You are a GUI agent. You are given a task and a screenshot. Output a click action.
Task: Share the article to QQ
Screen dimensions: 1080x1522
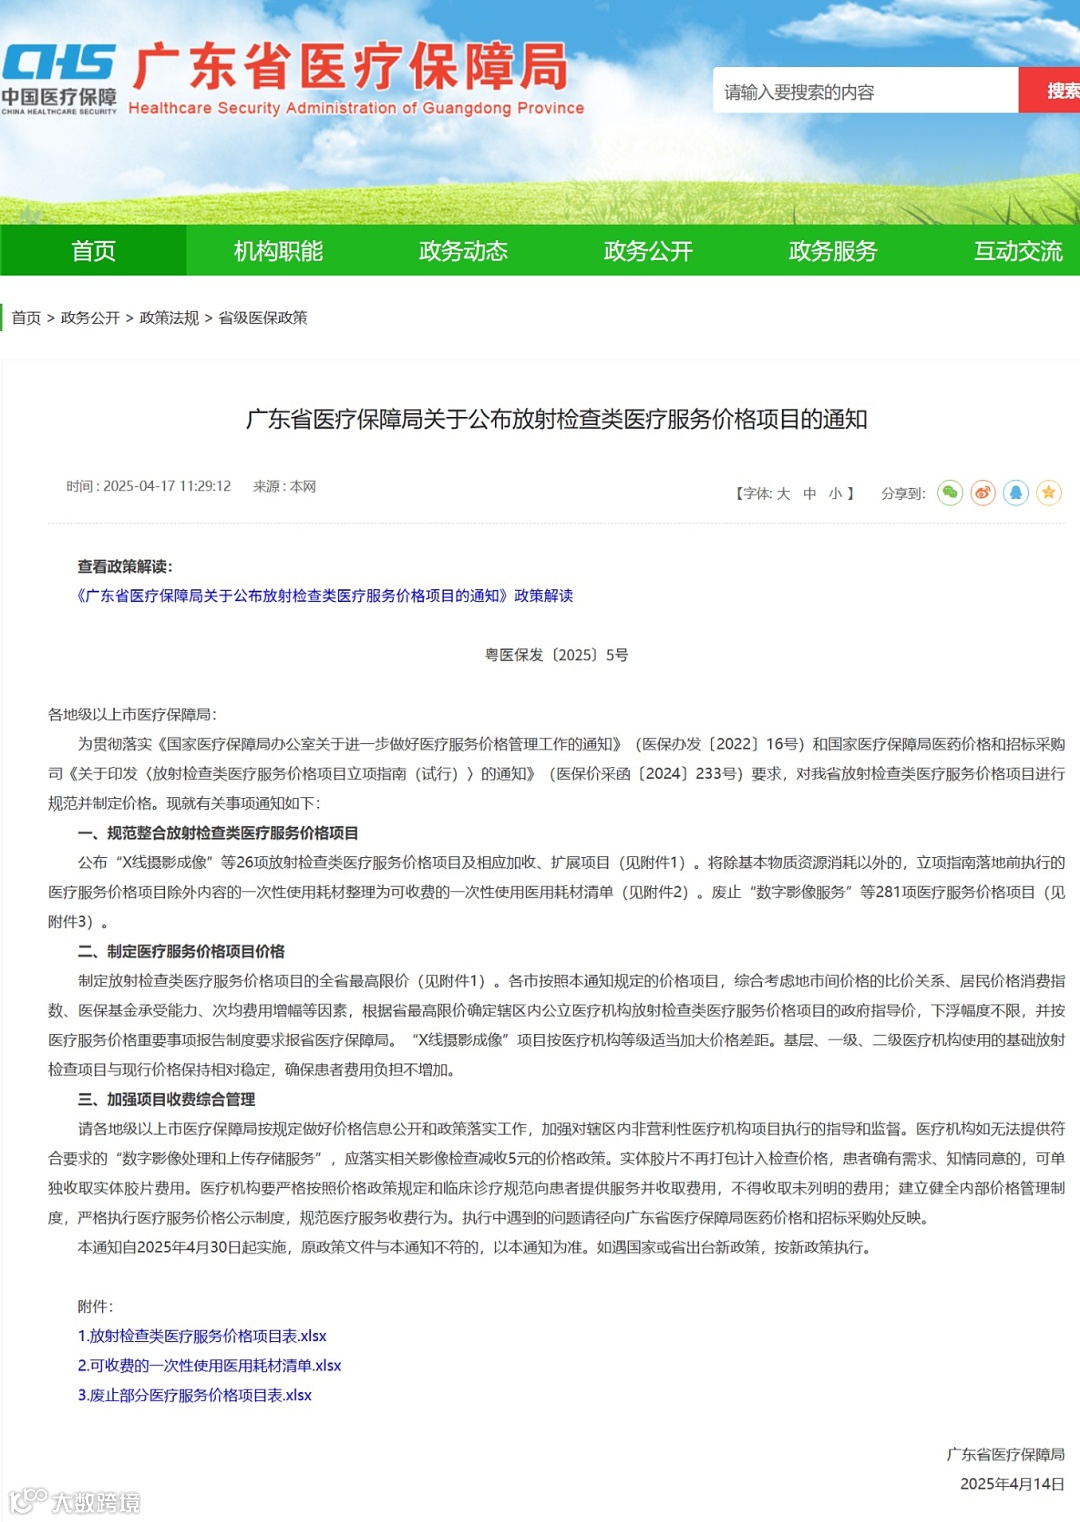coord(1016,493)
